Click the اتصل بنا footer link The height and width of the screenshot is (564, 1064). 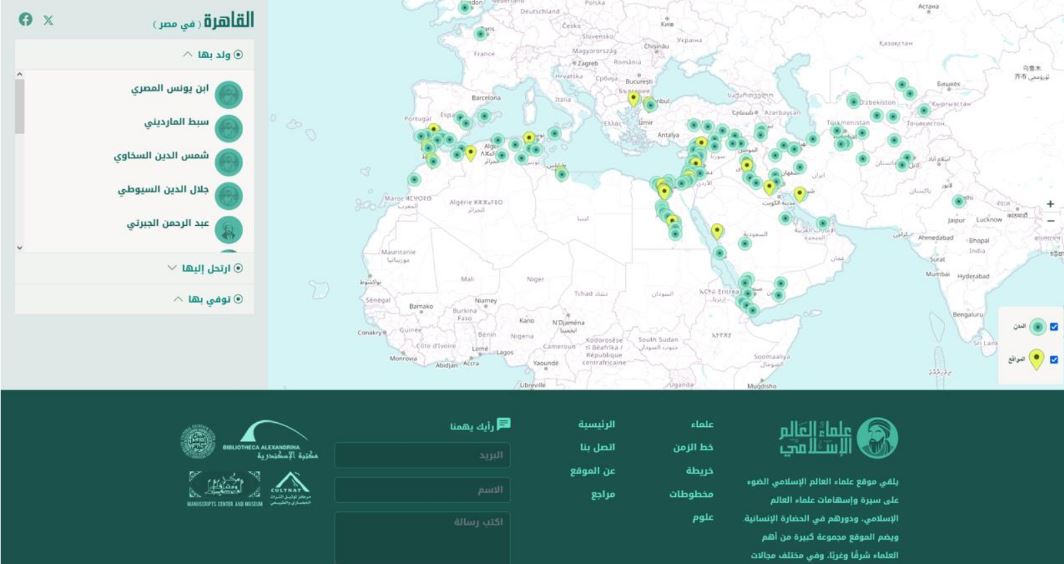597,447
